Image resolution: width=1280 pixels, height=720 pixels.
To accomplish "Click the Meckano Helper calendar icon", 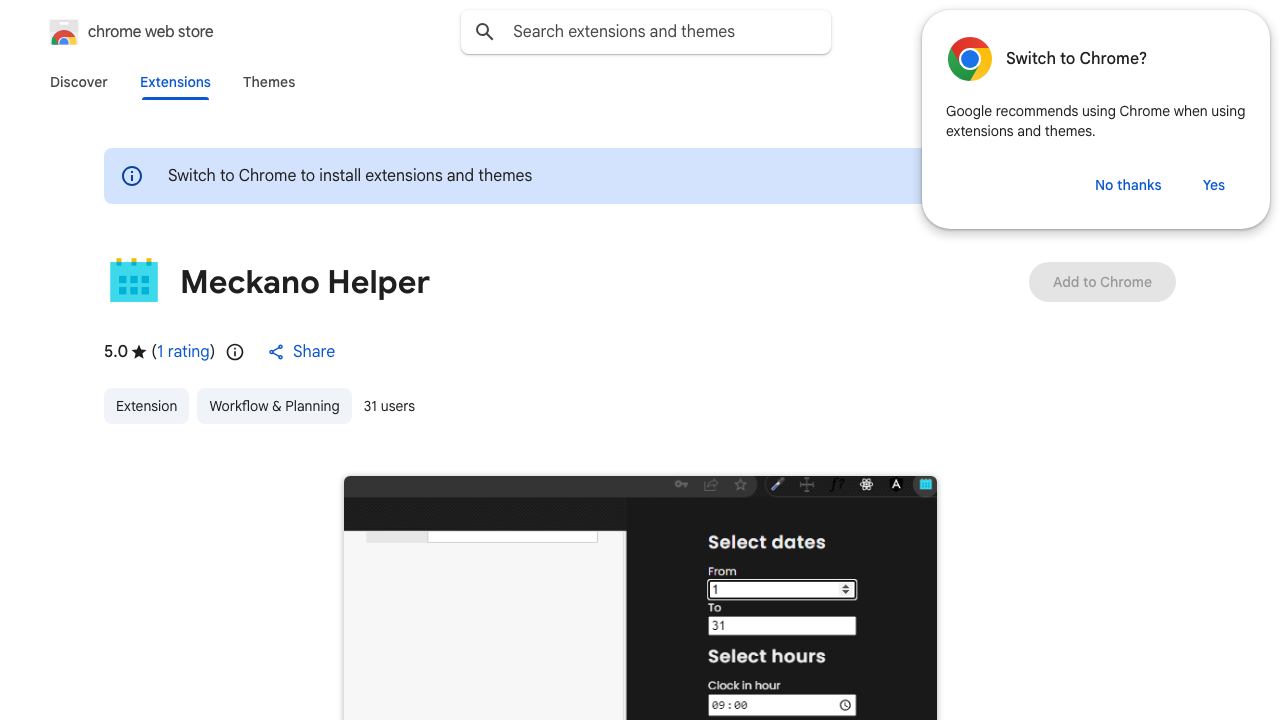I will (134, 280).
